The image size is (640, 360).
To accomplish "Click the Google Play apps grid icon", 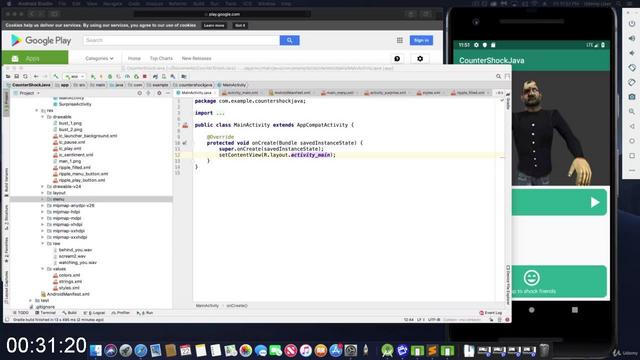I will click(x=400, y=40).
